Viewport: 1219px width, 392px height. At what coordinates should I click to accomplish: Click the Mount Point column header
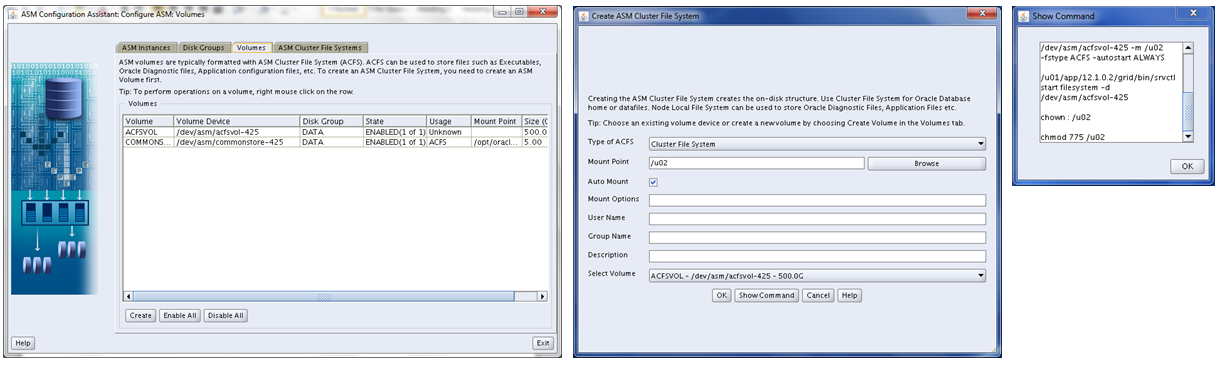496,121
